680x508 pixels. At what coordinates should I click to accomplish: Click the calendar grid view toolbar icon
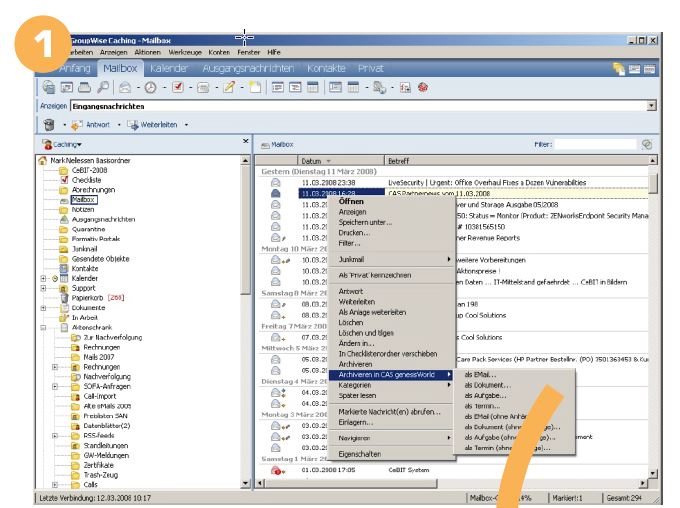313,88
